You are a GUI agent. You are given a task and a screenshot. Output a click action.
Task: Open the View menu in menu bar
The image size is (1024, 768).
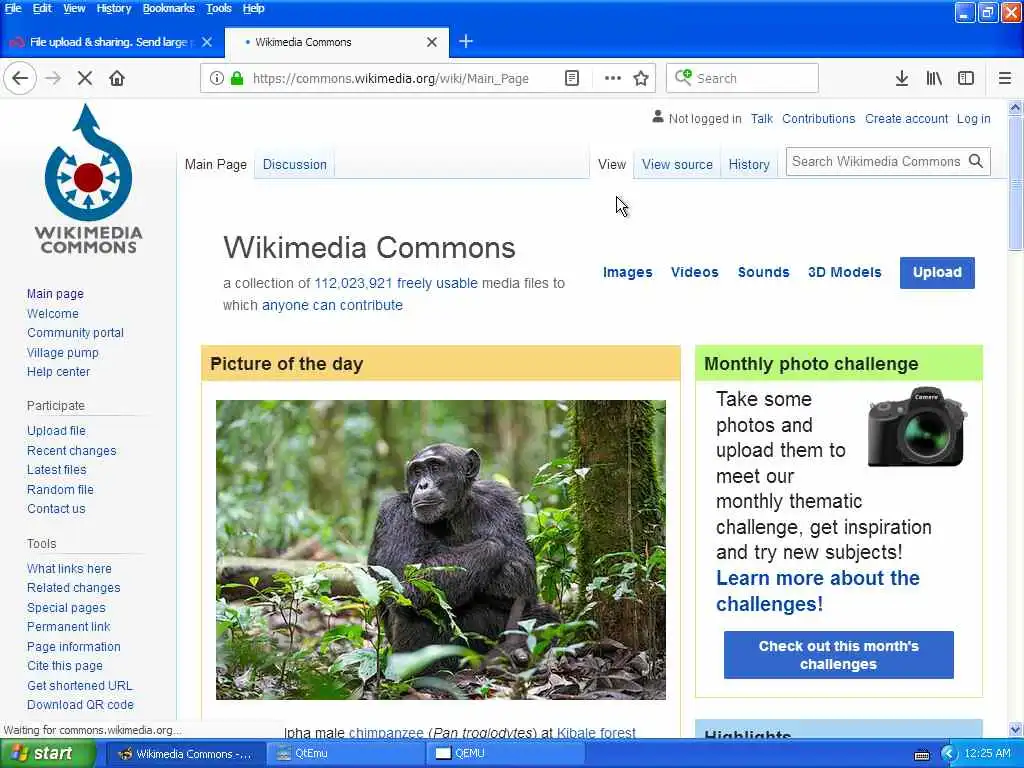(x=74, y=8)
